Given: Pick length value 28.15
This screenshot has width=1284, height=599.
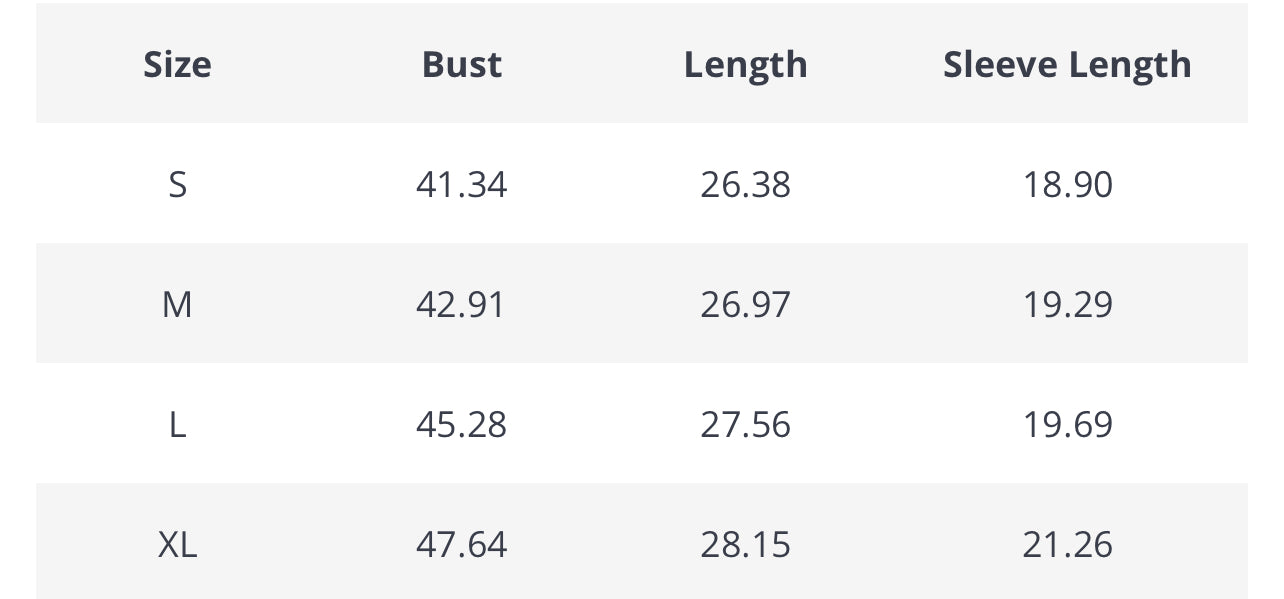Looking at the screenshot, I should pyautogui.click(x=745, y=545).
